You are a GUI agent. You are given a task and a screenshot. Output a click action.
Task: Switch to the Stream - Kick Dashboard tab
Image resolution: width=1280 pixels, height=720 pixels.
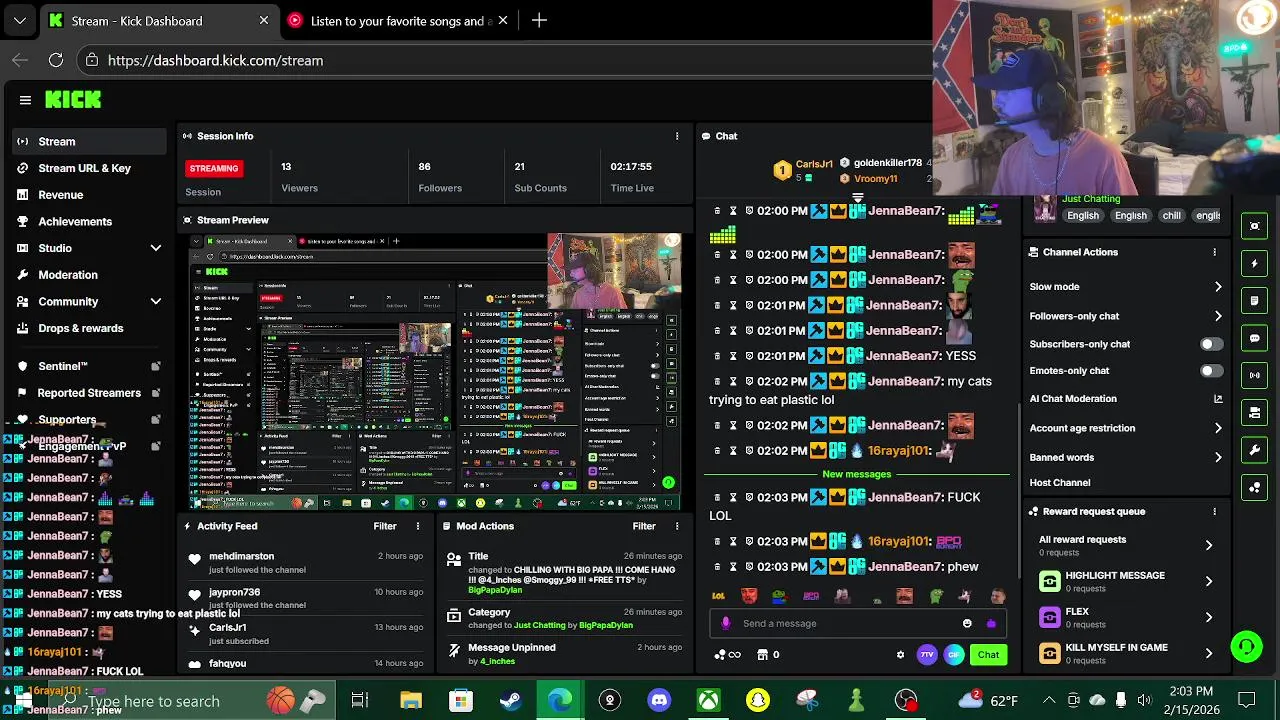coord(158,20)
